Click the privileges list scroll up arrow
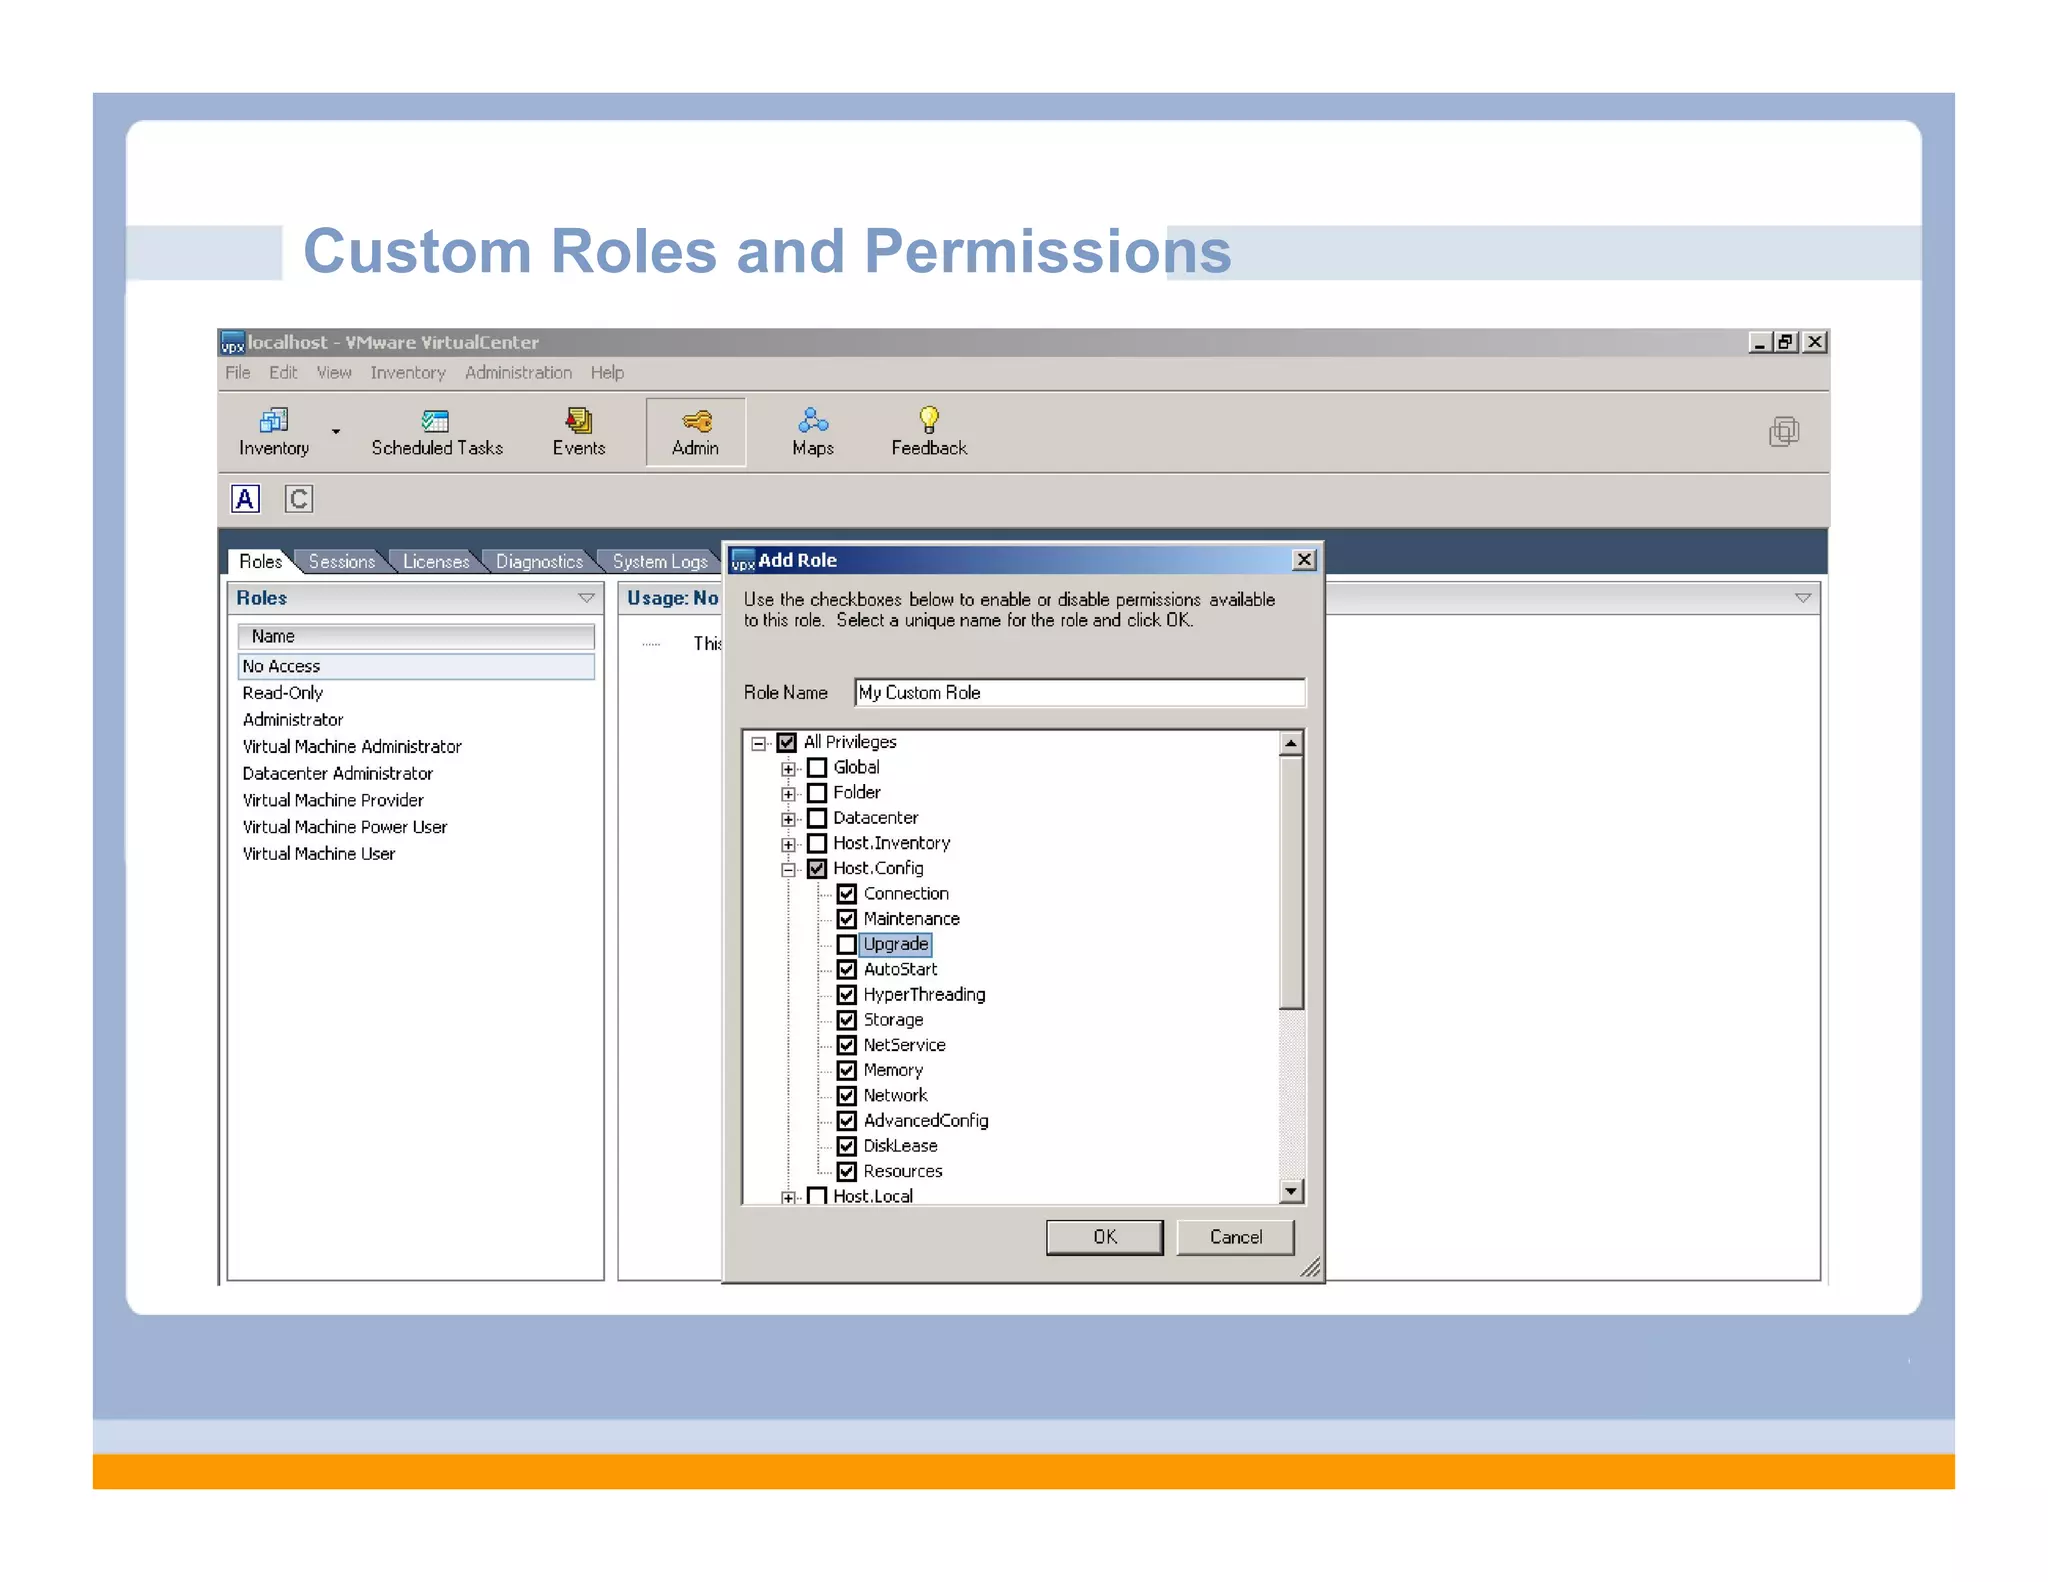 point(1291,743)
